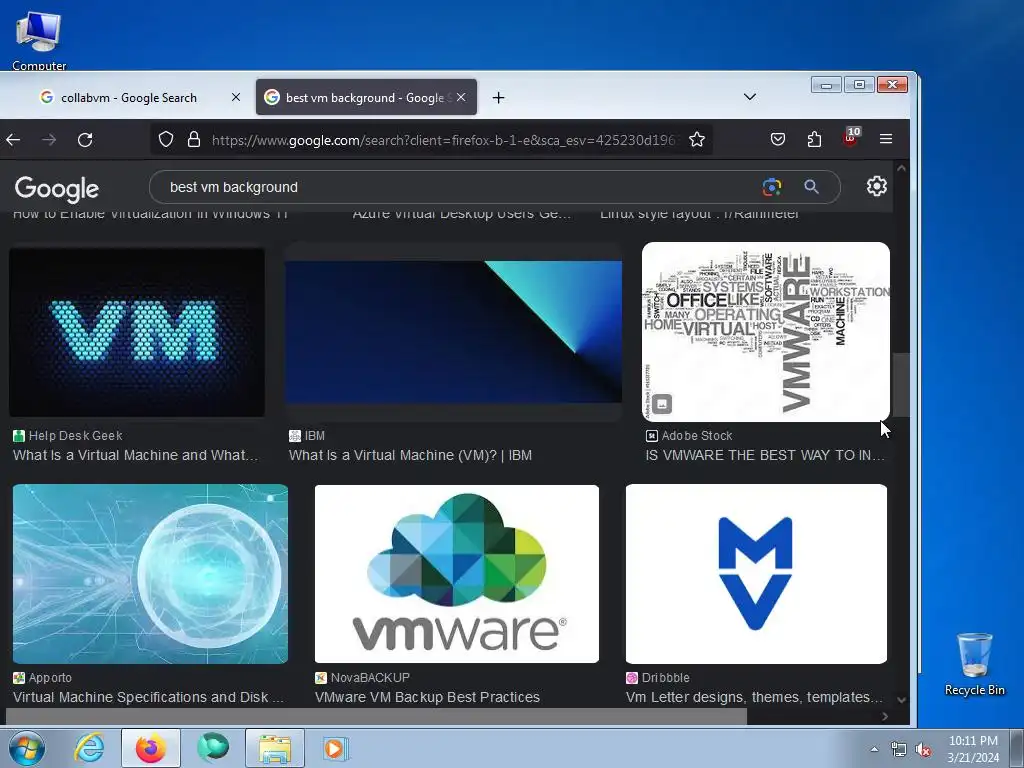Open link What Is a Virtual Machine (VM)? | IBM
The height and width of the screenshot is (768, 1024).
coord(410,455)
